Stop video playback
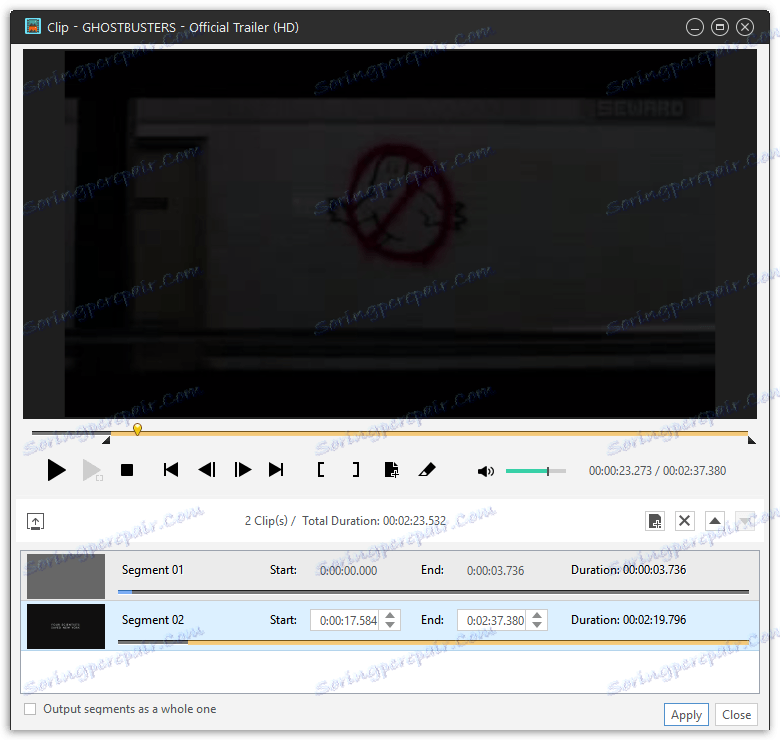780x740 pixels. coord(127,470)
